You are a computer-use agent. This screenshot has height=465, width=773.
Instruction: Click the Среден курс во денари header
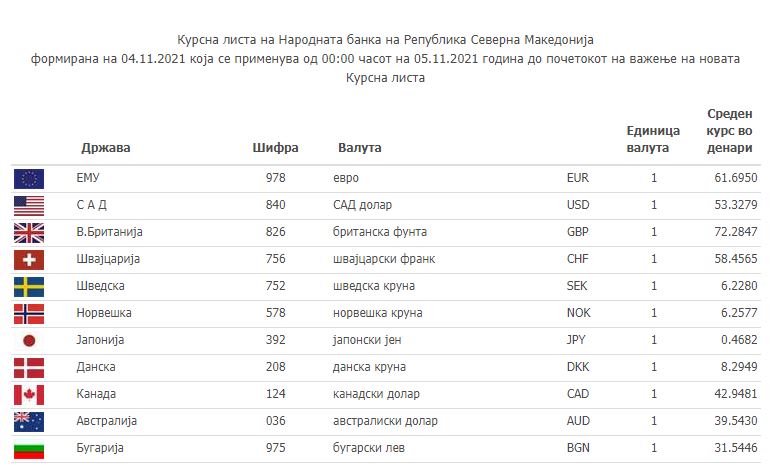730,131
